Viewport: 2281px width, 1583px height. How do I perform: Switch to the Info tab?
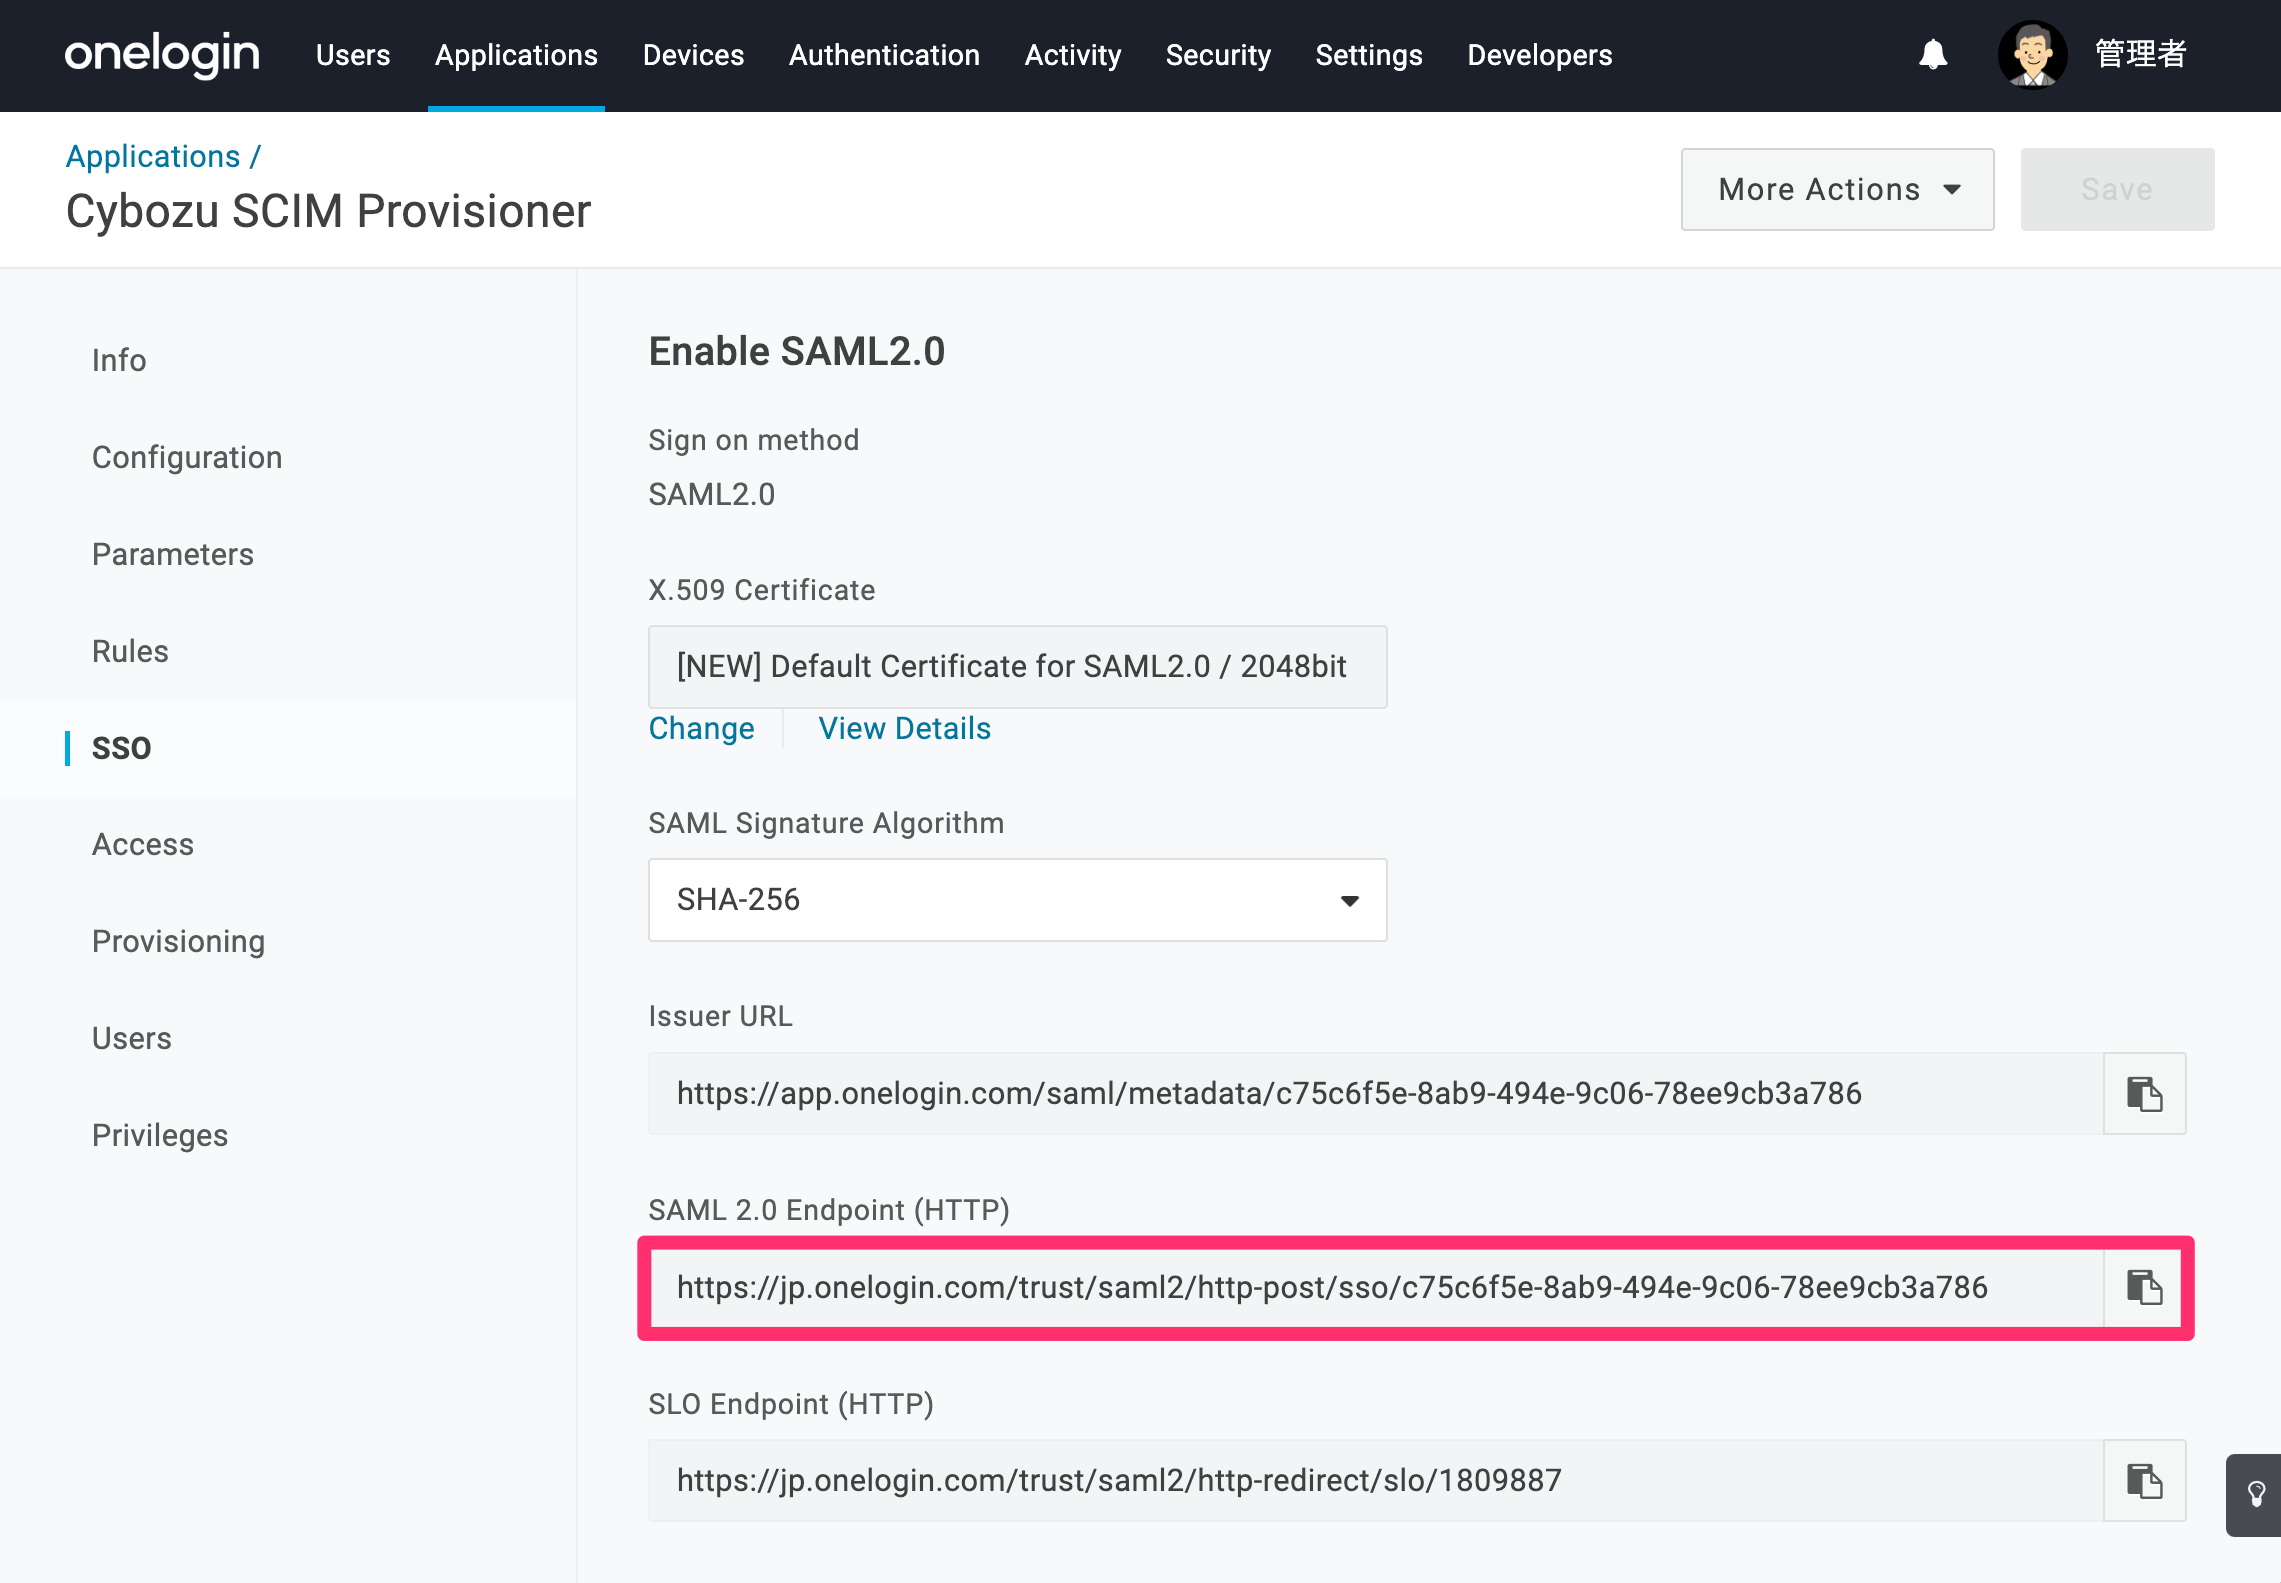point(119,360)
